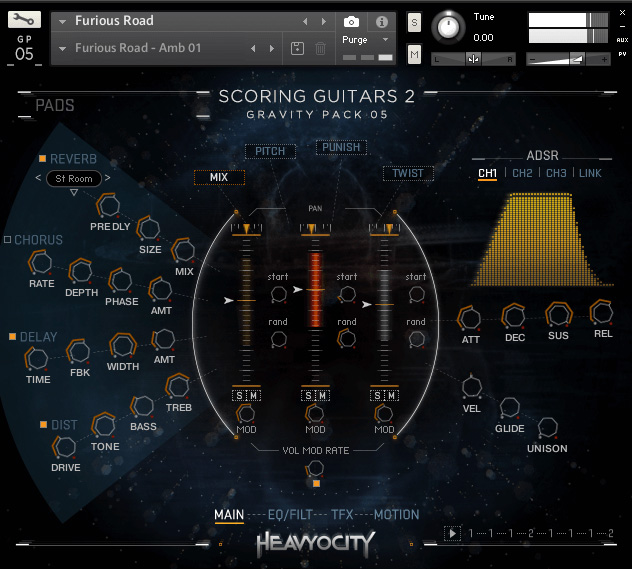Select previous snapshot arrow beside Amb 01
The height and width of the screenshot is (569, 632).
point(253,48)
